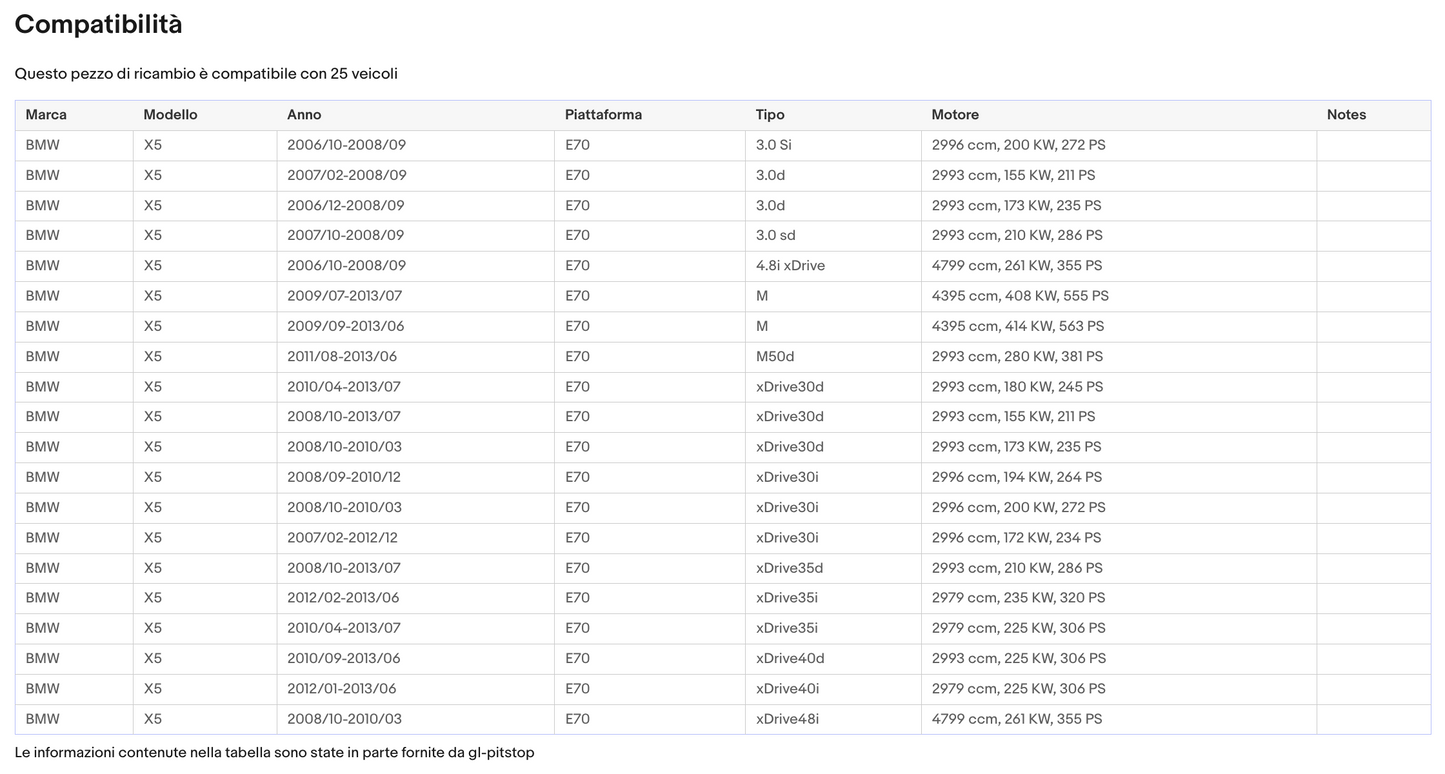1445x774 pixels.
Task: Click the '3.0 Si' type cell
Action: tap(773, 145)
